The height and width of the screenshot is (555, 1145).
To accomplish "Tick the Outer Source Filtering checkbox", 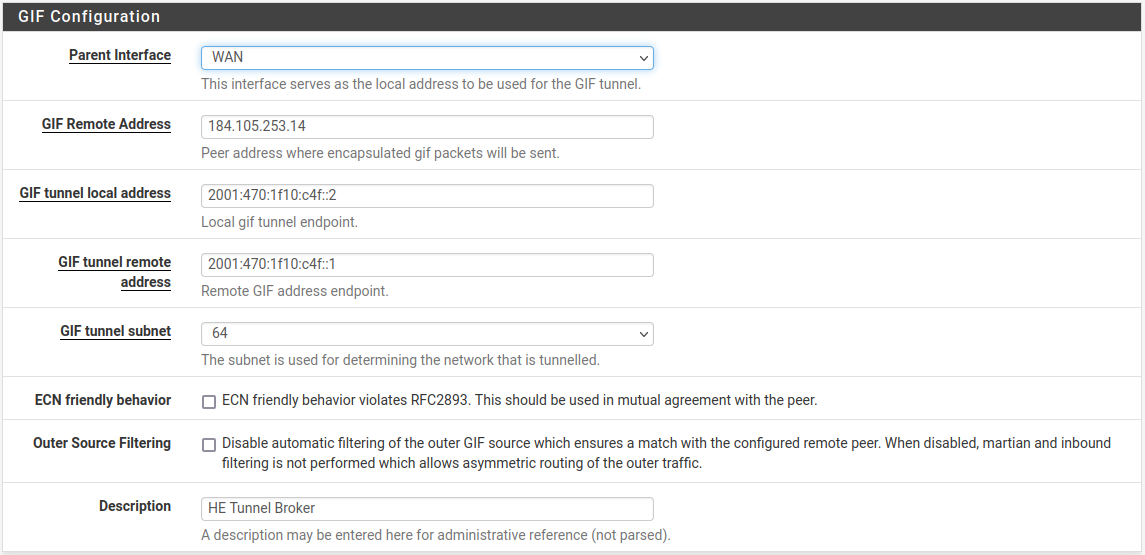I will [209, 445].
